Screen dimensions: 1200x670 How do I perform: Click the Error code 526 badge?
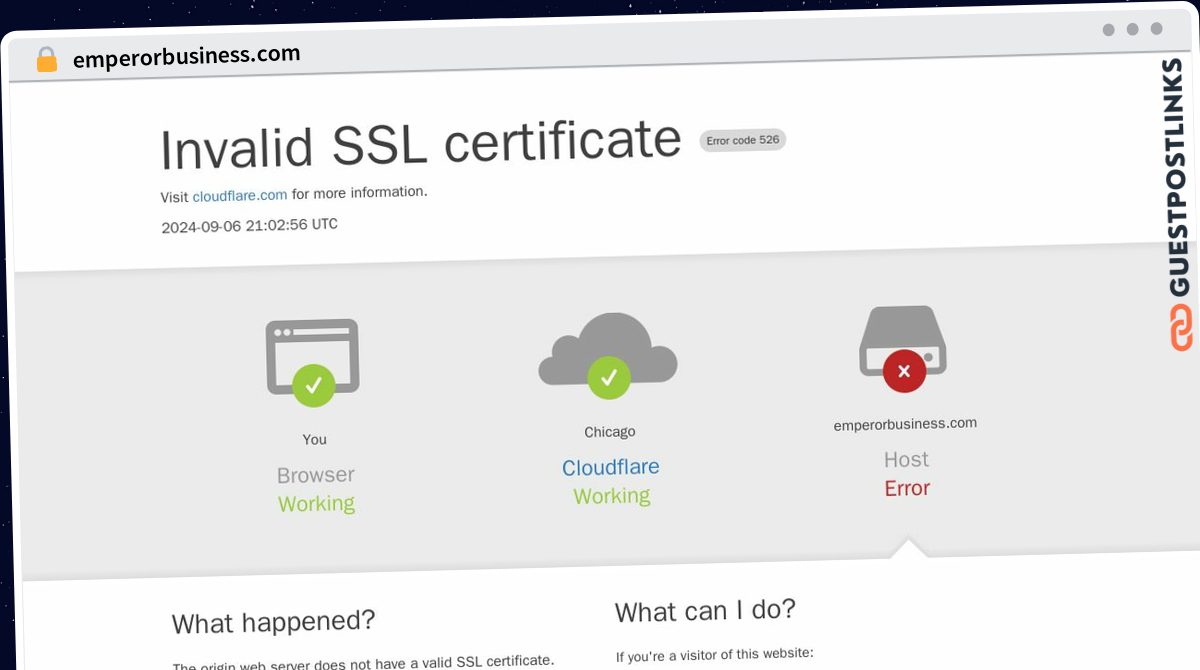742,140
